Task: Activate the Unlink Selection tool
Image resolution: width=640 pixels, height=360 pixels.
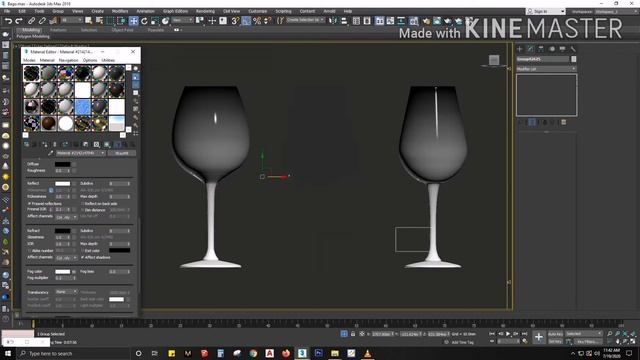Action: point(42,21)
